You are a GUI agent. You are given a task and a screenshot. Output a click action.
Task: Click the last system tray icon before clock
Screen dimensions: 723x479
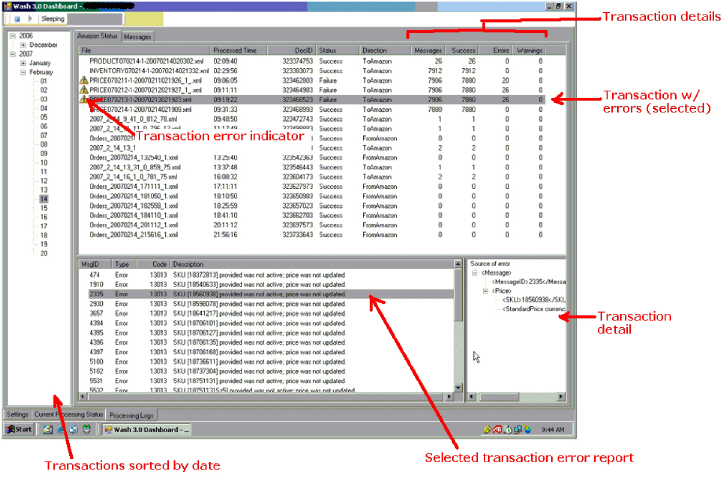527,429
